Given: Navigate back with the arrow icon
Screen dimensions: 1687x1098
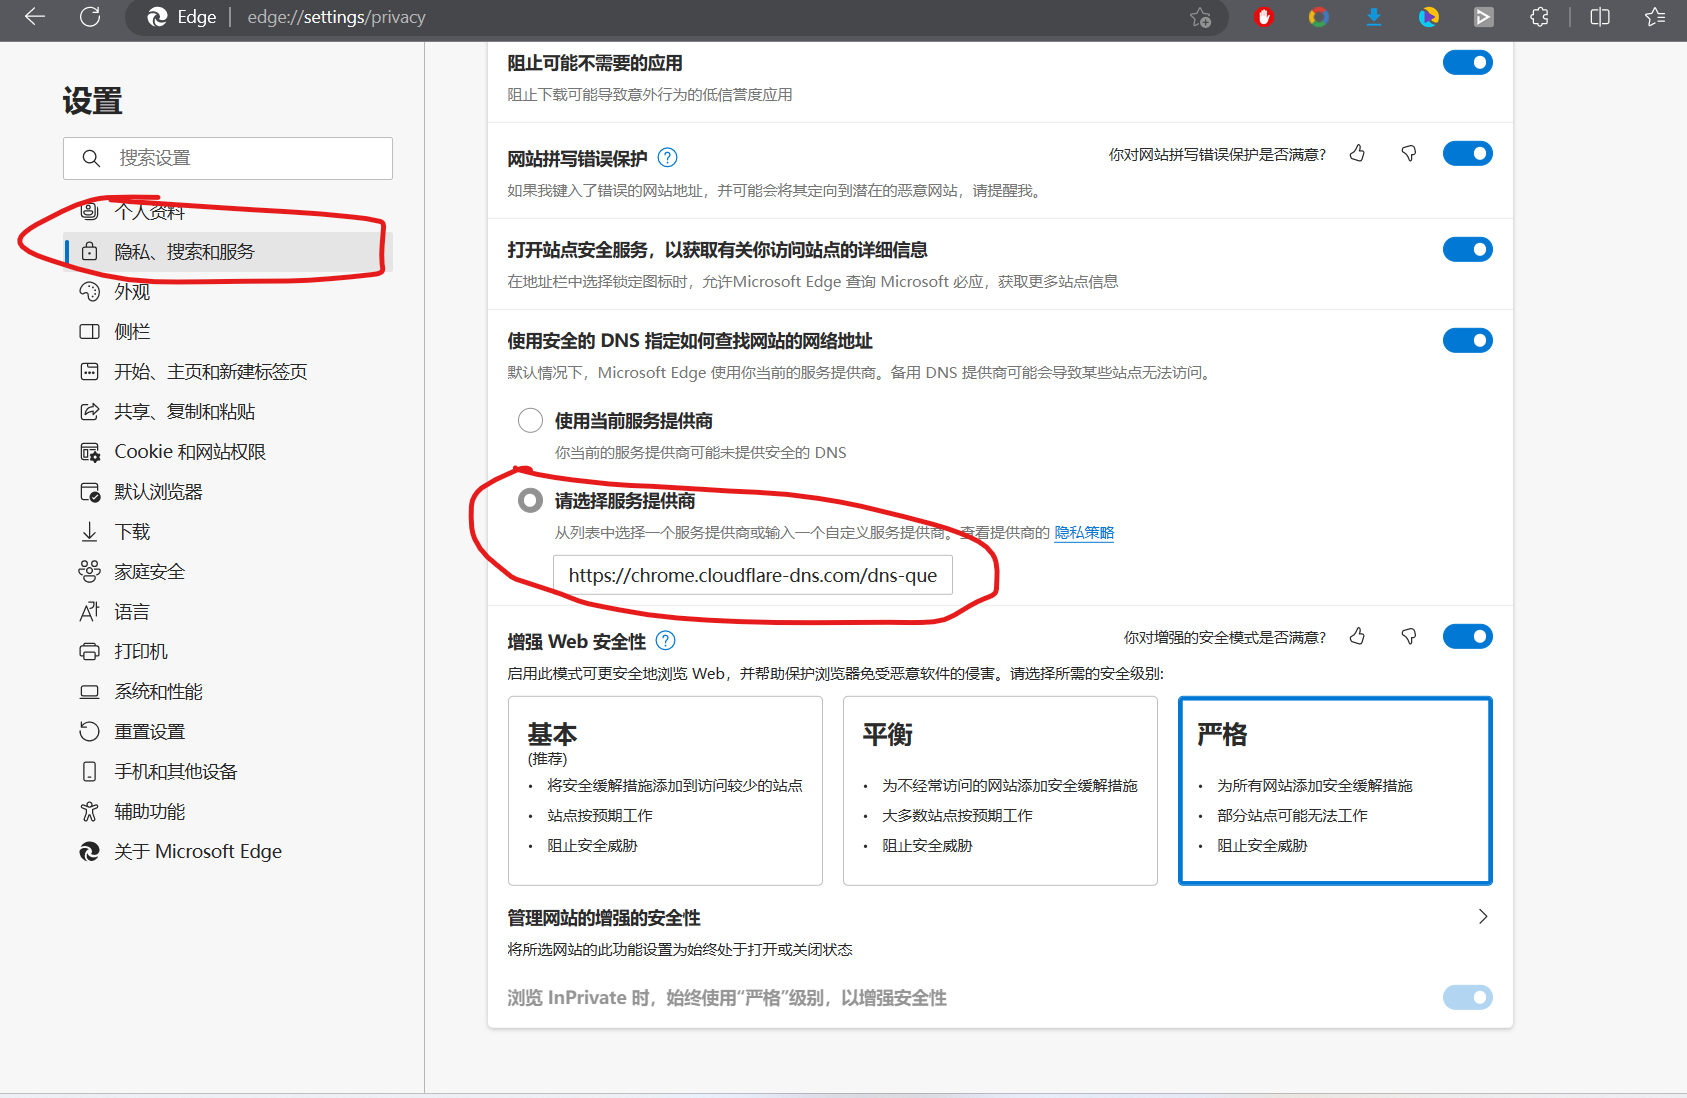Looking at the screenshot, I should [33, 17].
